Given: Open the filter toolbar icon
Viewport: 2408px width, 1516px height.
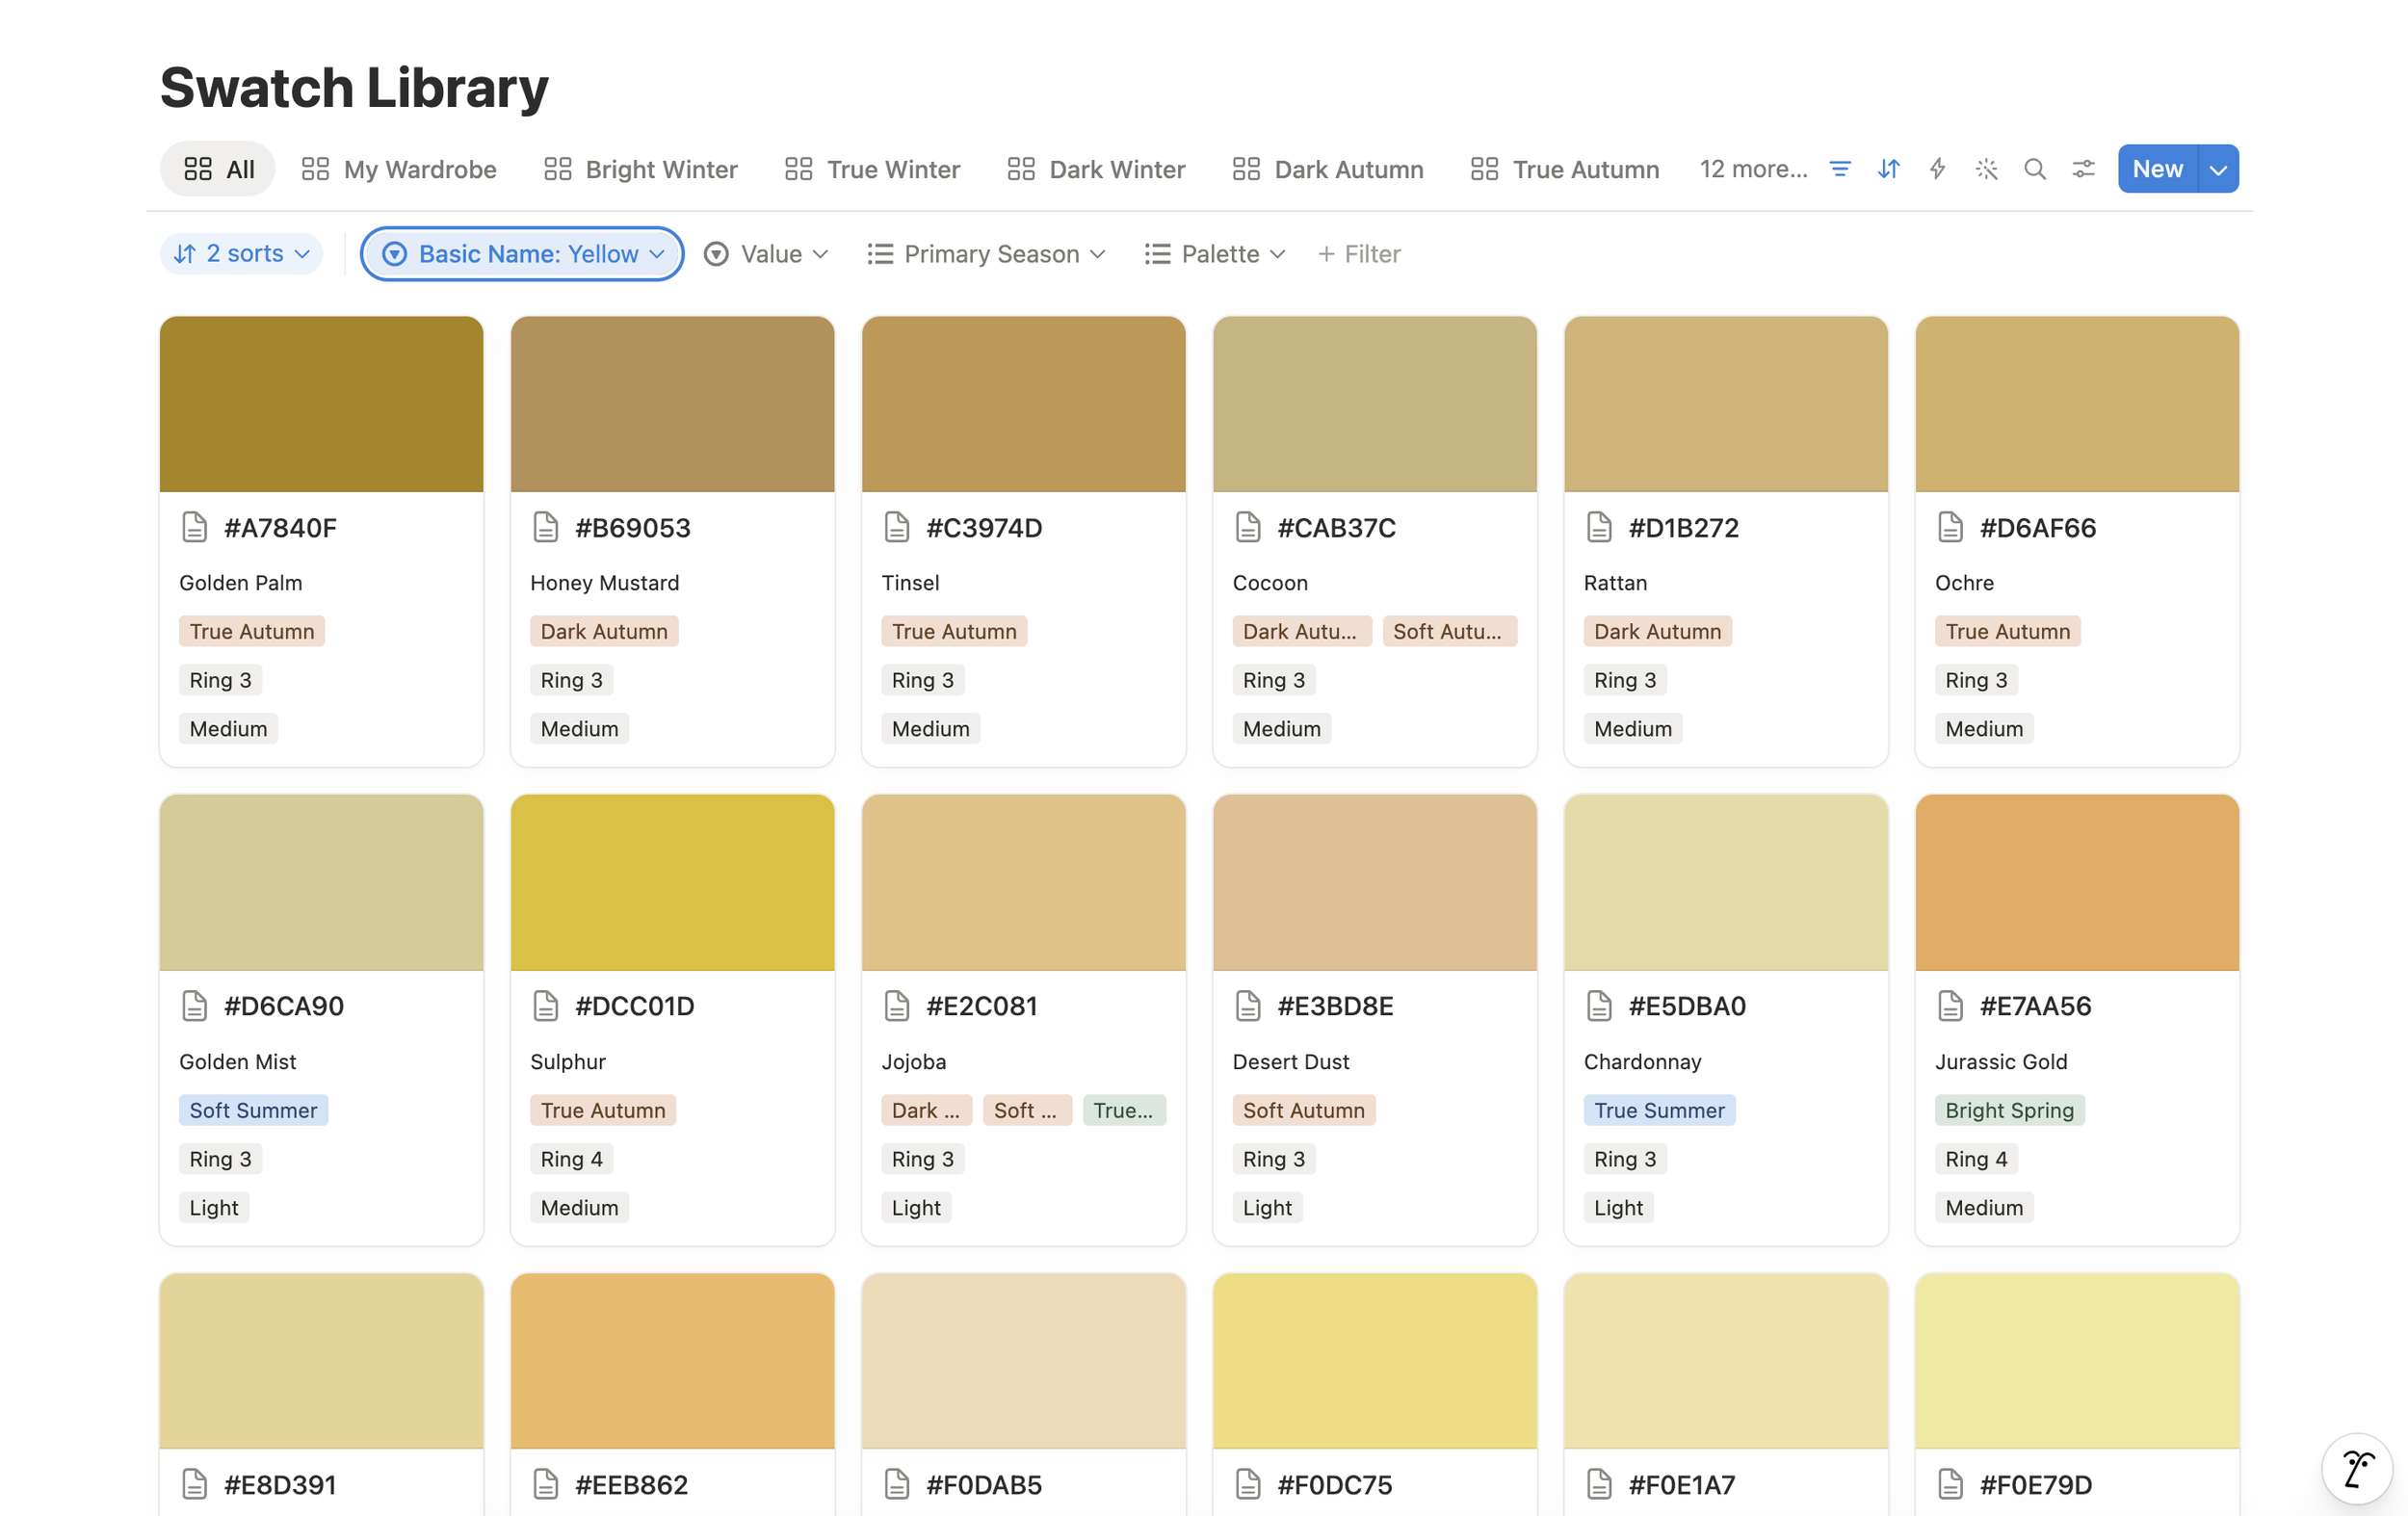Looking at the screenshot, I should pos(1839,169).
